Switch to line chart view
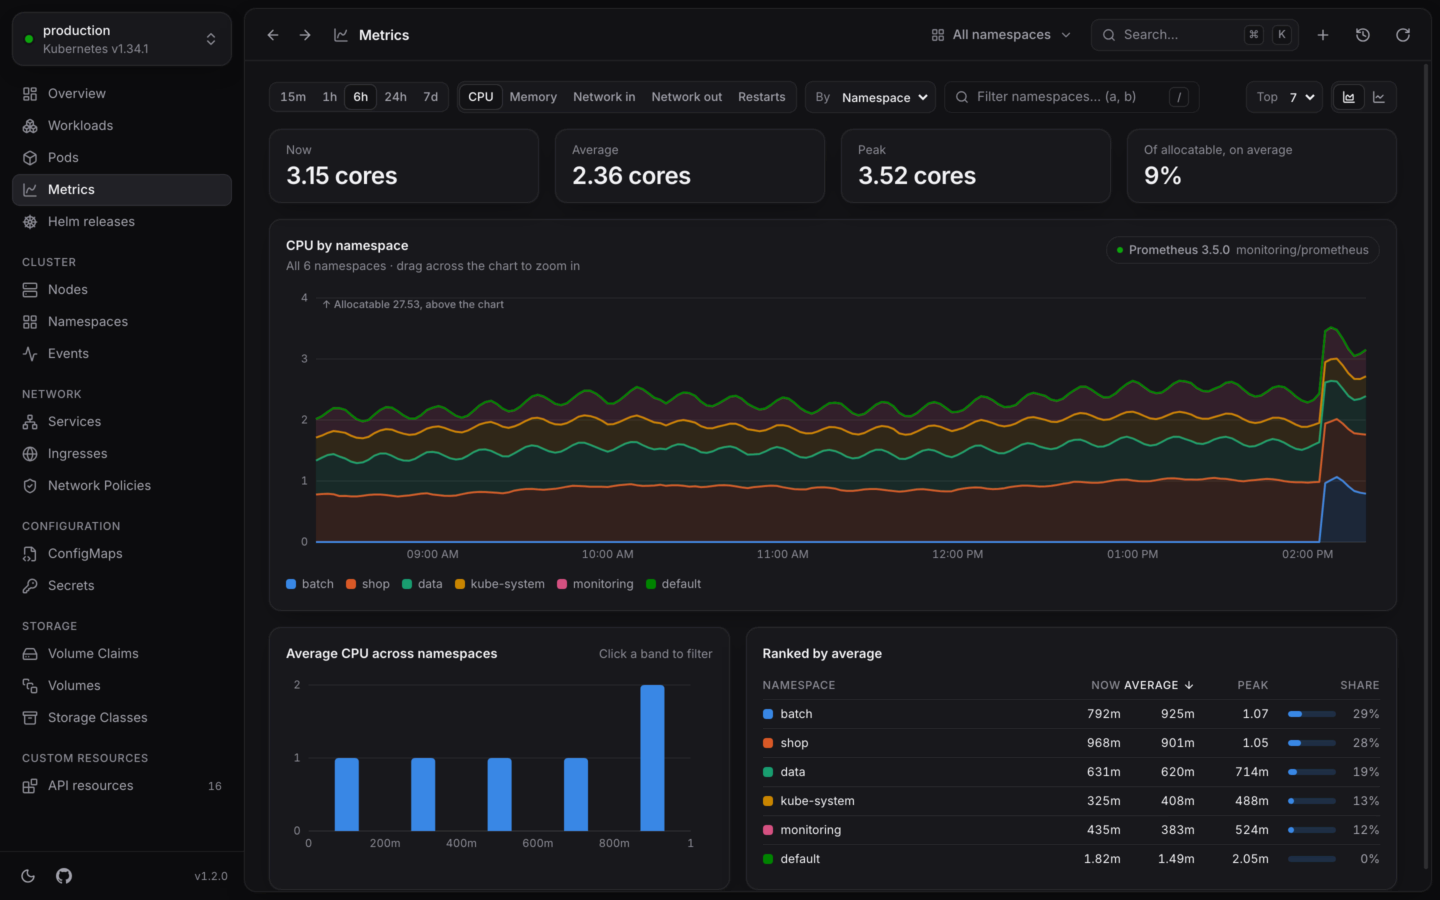Viewport: 1440px width, 900px height. pos(1379,97)
